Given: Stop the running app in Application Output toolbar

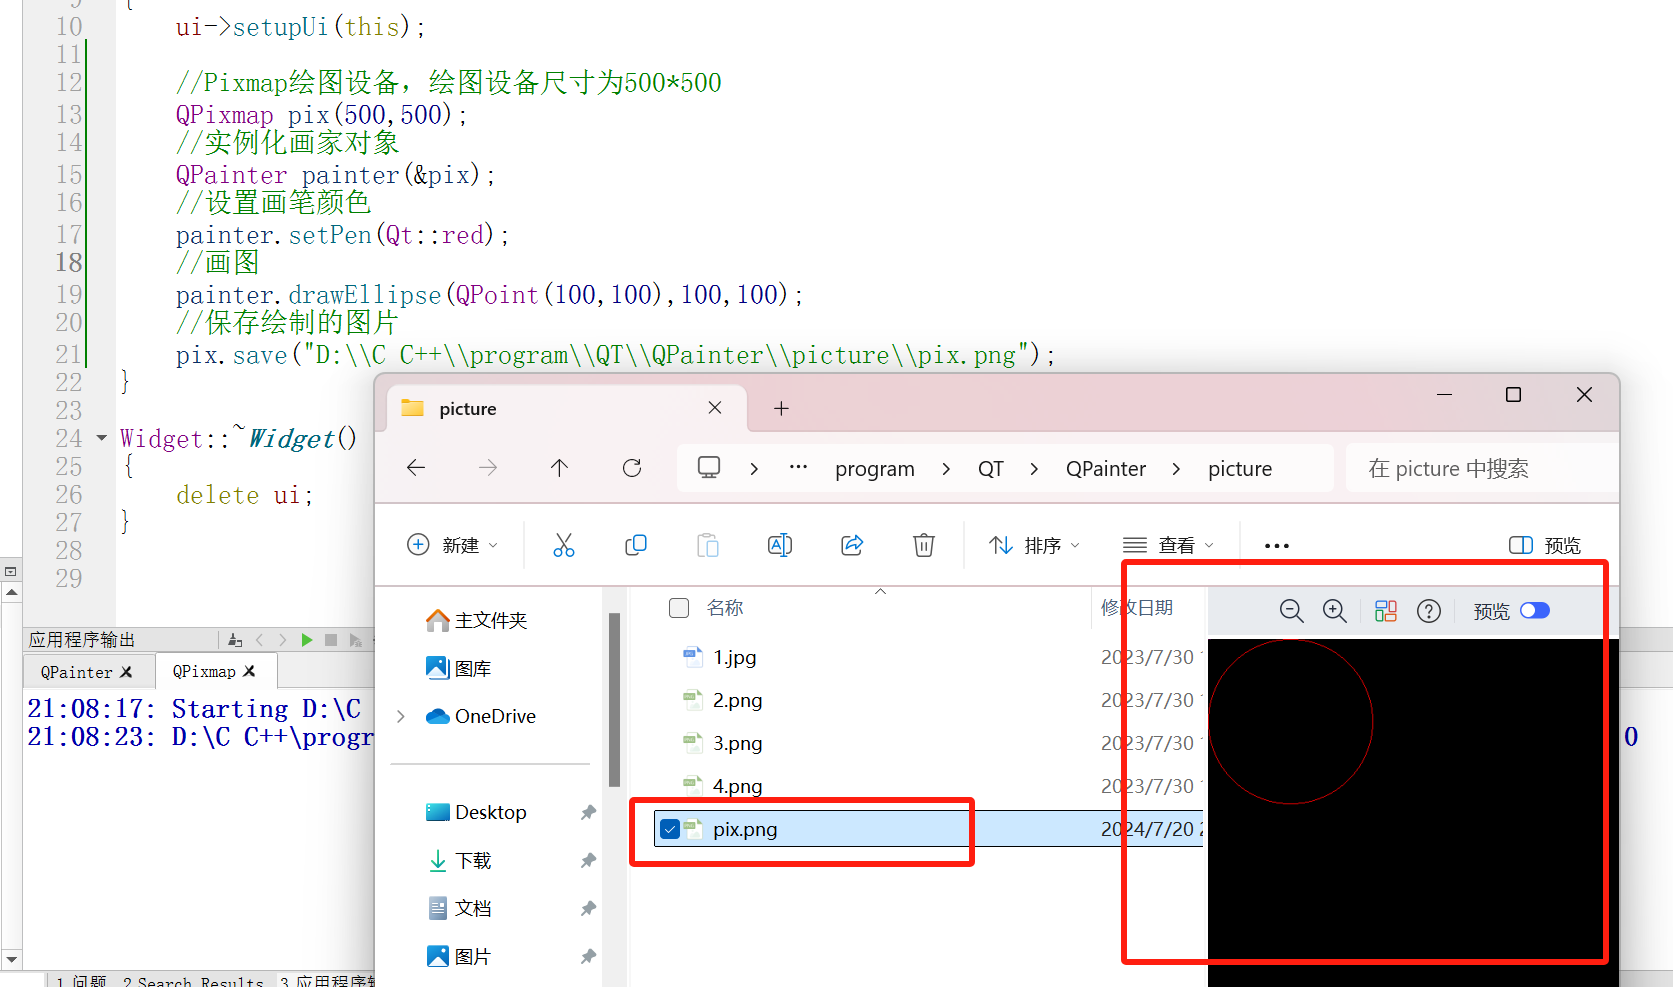Looking at the screenshot, I should [331, 640].
